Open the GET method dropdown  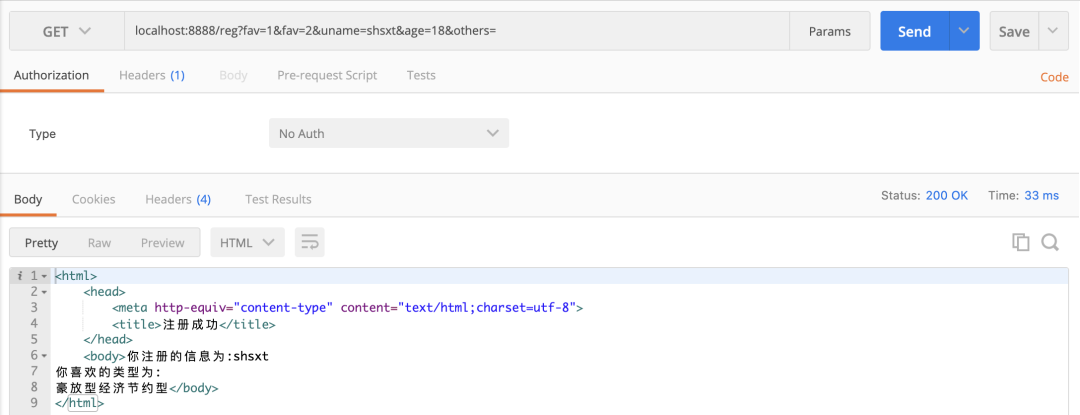click(67, 31)
